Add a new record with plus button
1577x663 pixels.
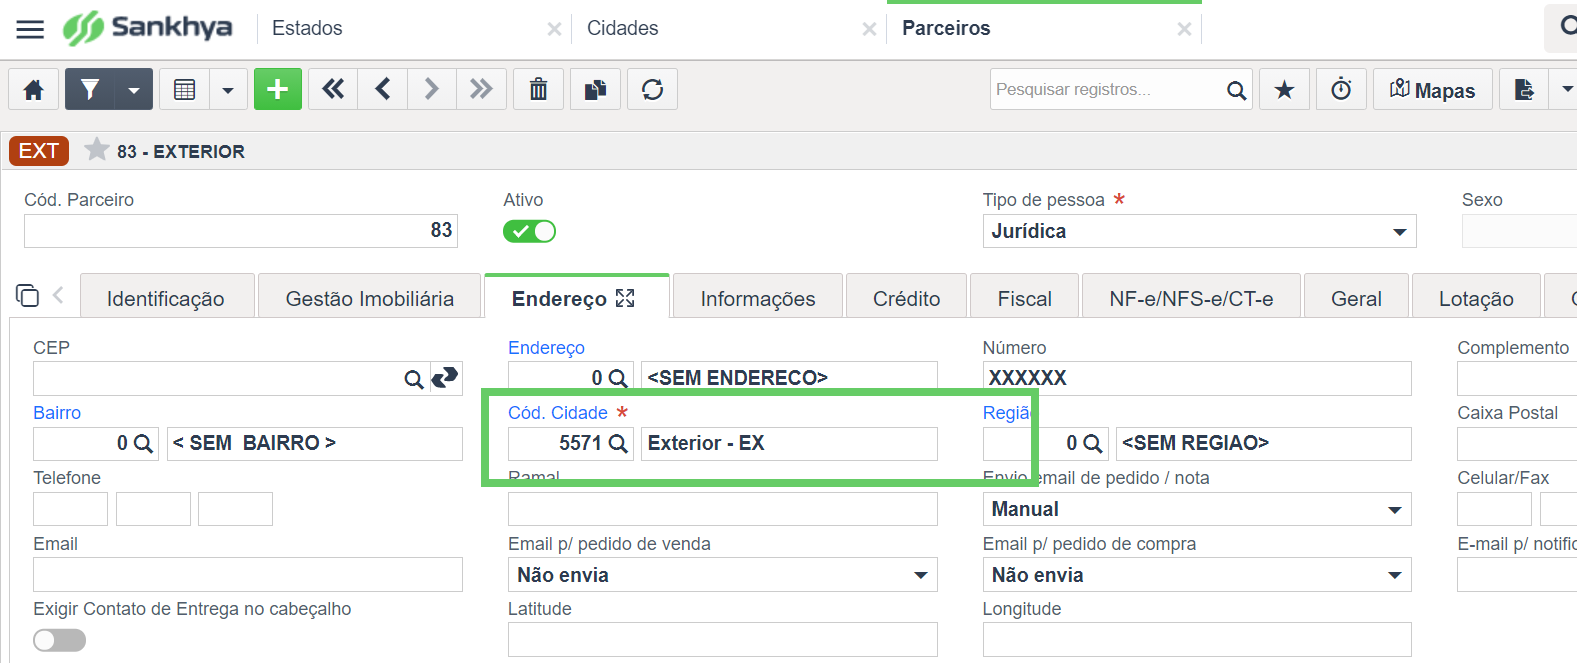(x=278, y=90)
